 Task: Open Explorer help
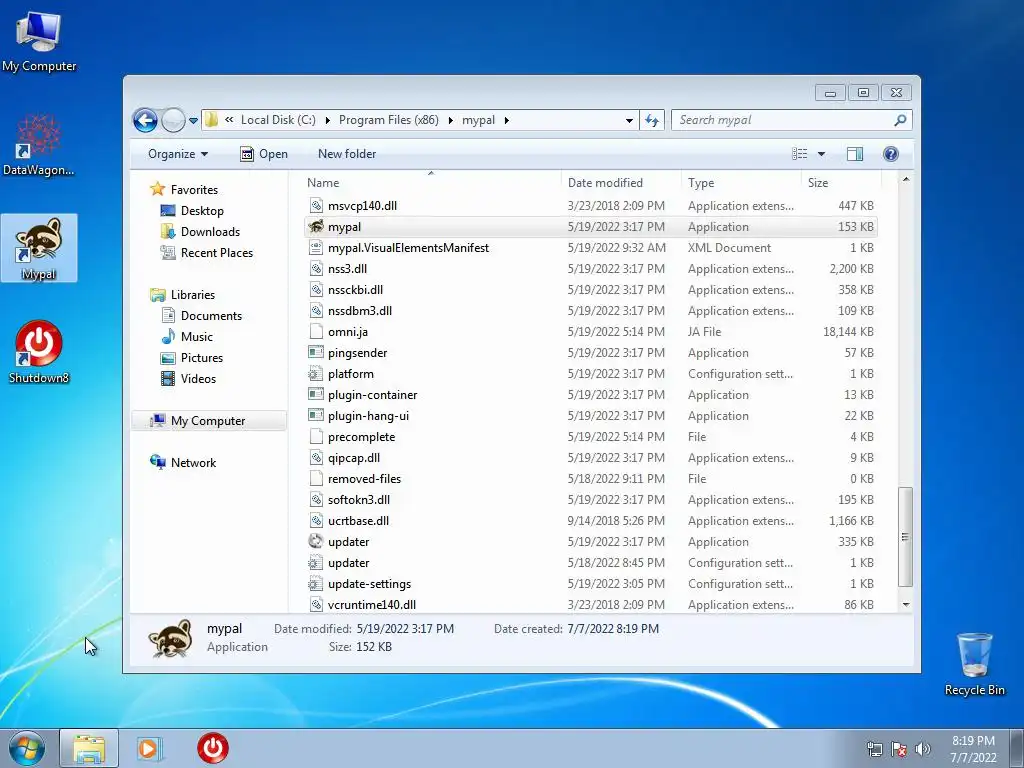890,154
